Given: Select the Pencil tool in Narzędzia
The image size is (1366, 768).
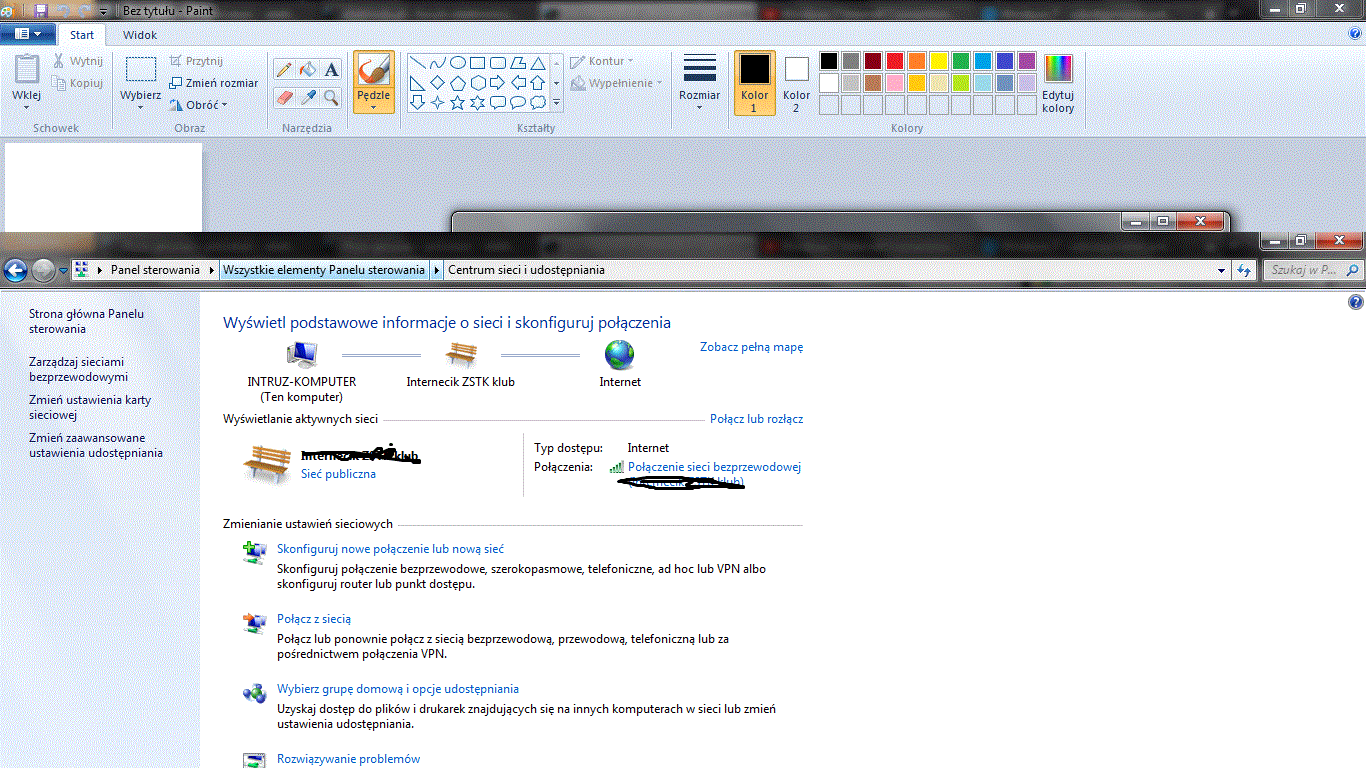Looking at the screenshot, I should tap(283, 70).
